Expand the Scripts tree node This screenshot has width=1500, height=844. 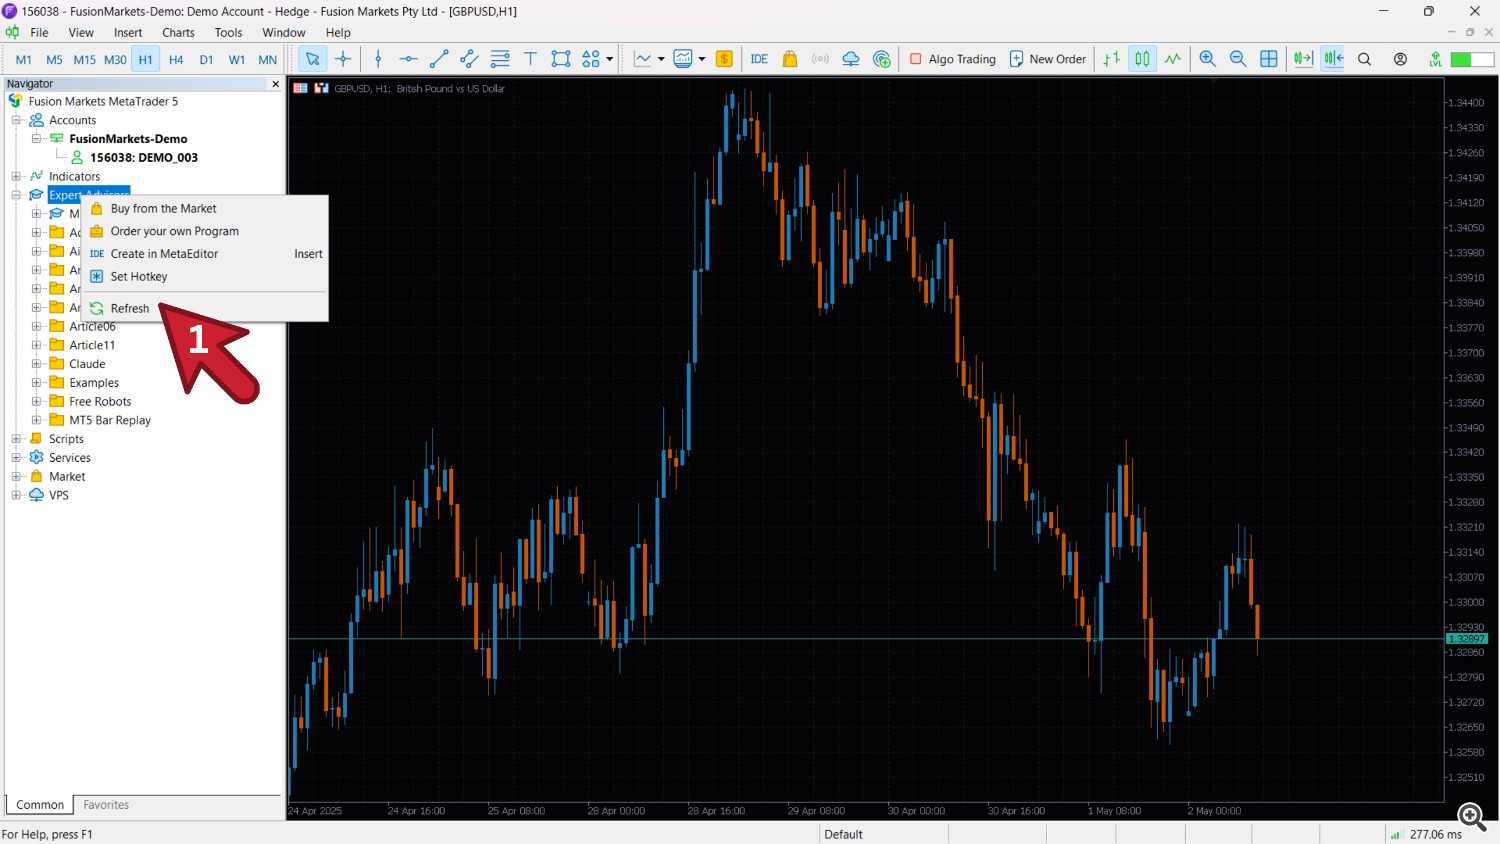tap(16, 439)
